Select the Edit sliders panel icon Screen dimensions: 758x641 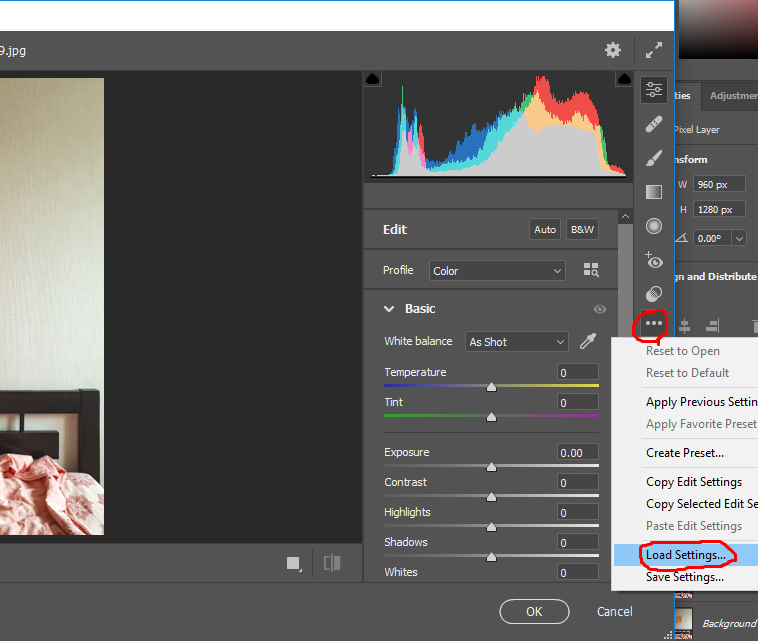pyautogui.click(x=653, y=90)
